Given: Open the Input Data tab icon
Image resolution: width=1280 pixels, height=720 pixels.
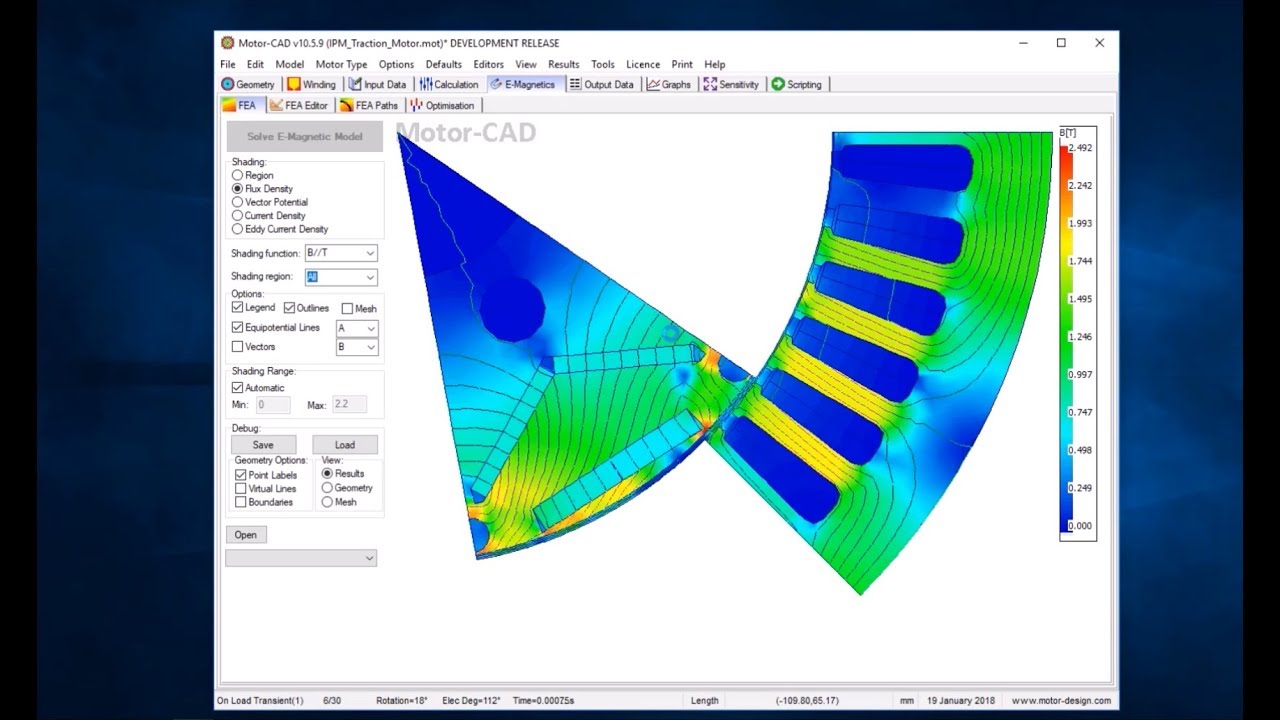Looking at the screenshot, I should 355,85.
